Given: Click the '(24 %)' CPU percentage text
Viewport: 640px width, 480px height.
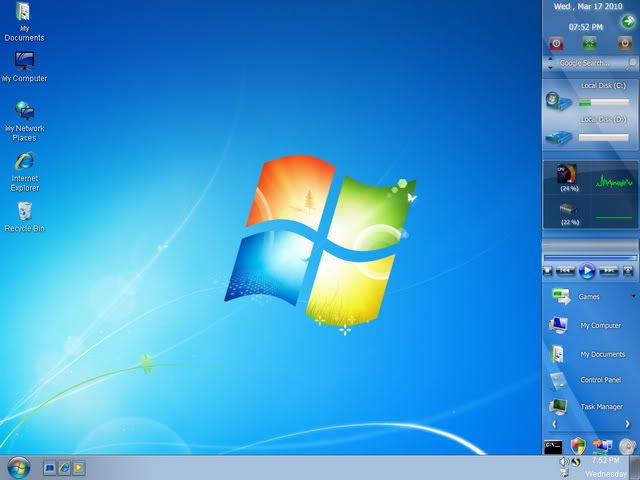Looking at the screenshot, I should click(569, 188).
